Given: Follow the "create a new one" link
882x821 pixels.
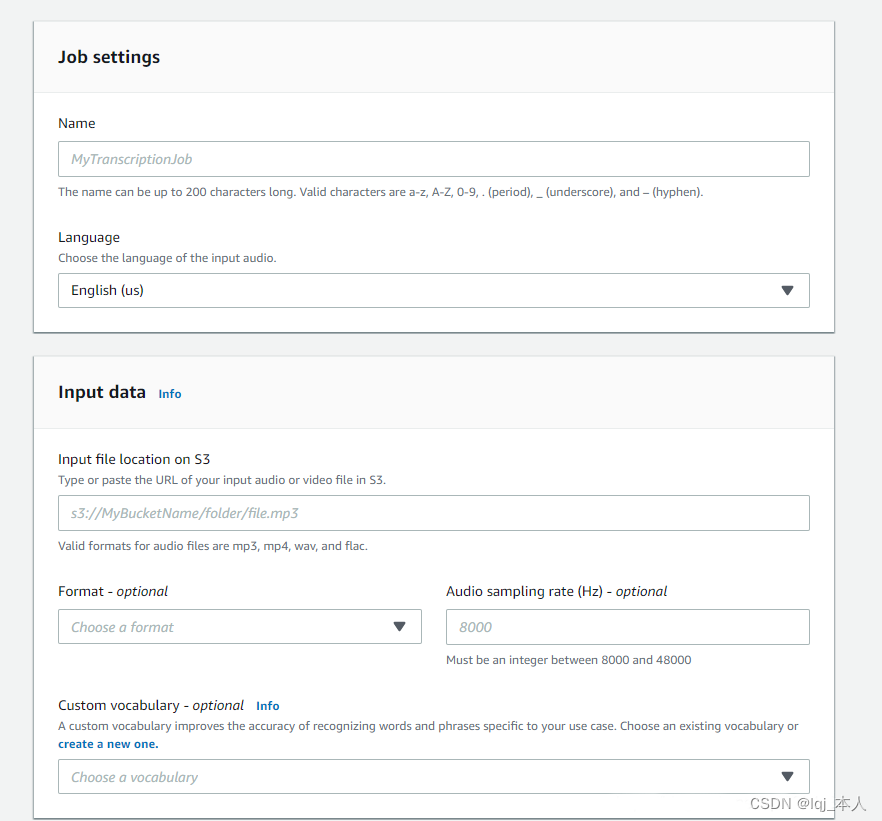Looking at the screenshot, I should [x=108, y=744].
